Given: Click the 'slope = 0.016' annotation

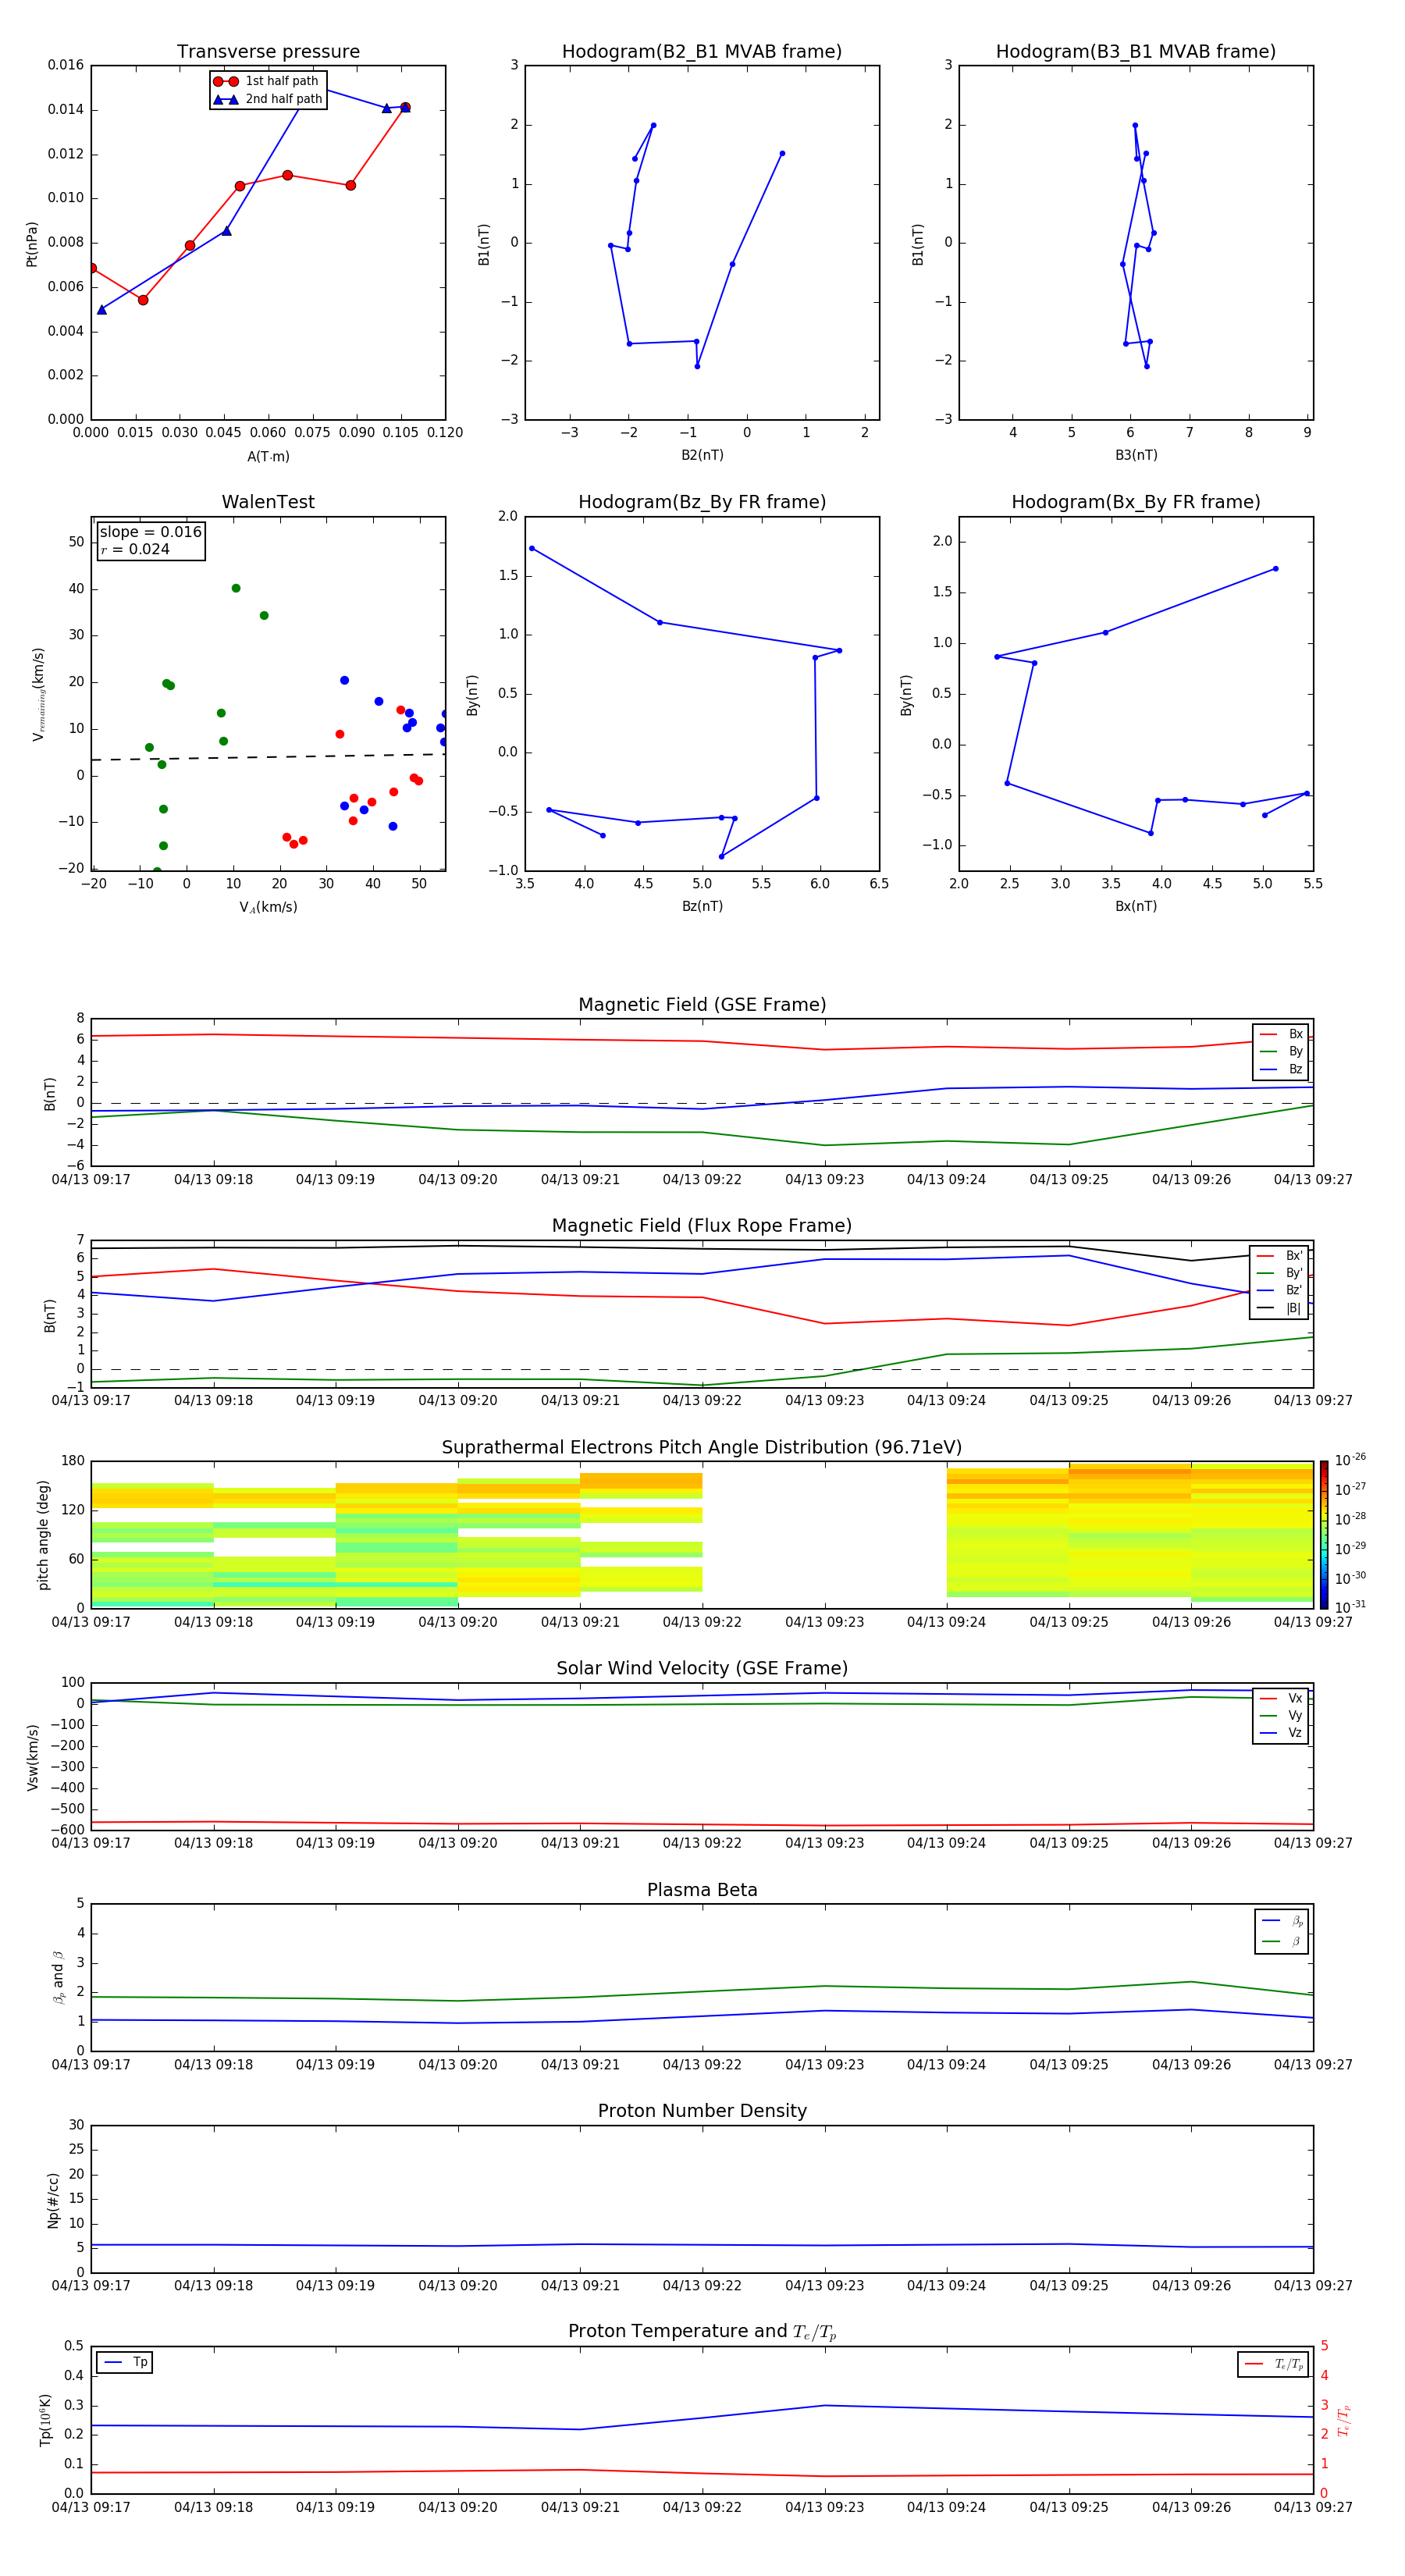Looking at the screenshot, I should tap(151, 532).
